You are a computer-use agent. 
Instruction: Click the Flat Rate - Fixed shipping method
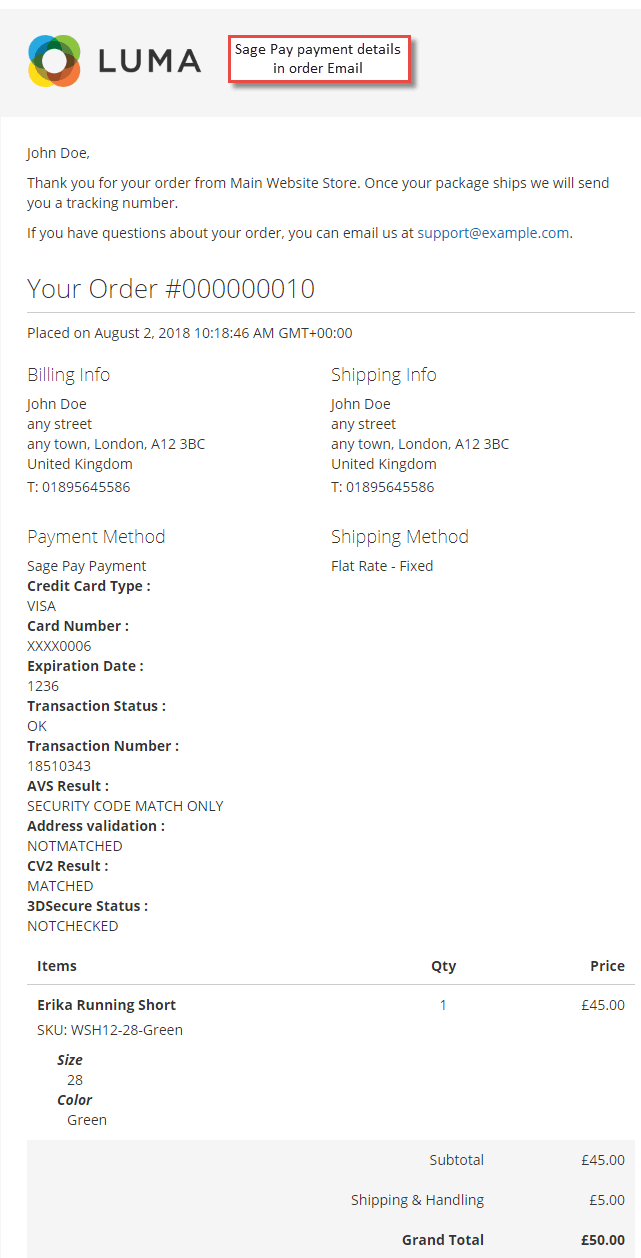[382, 566]
